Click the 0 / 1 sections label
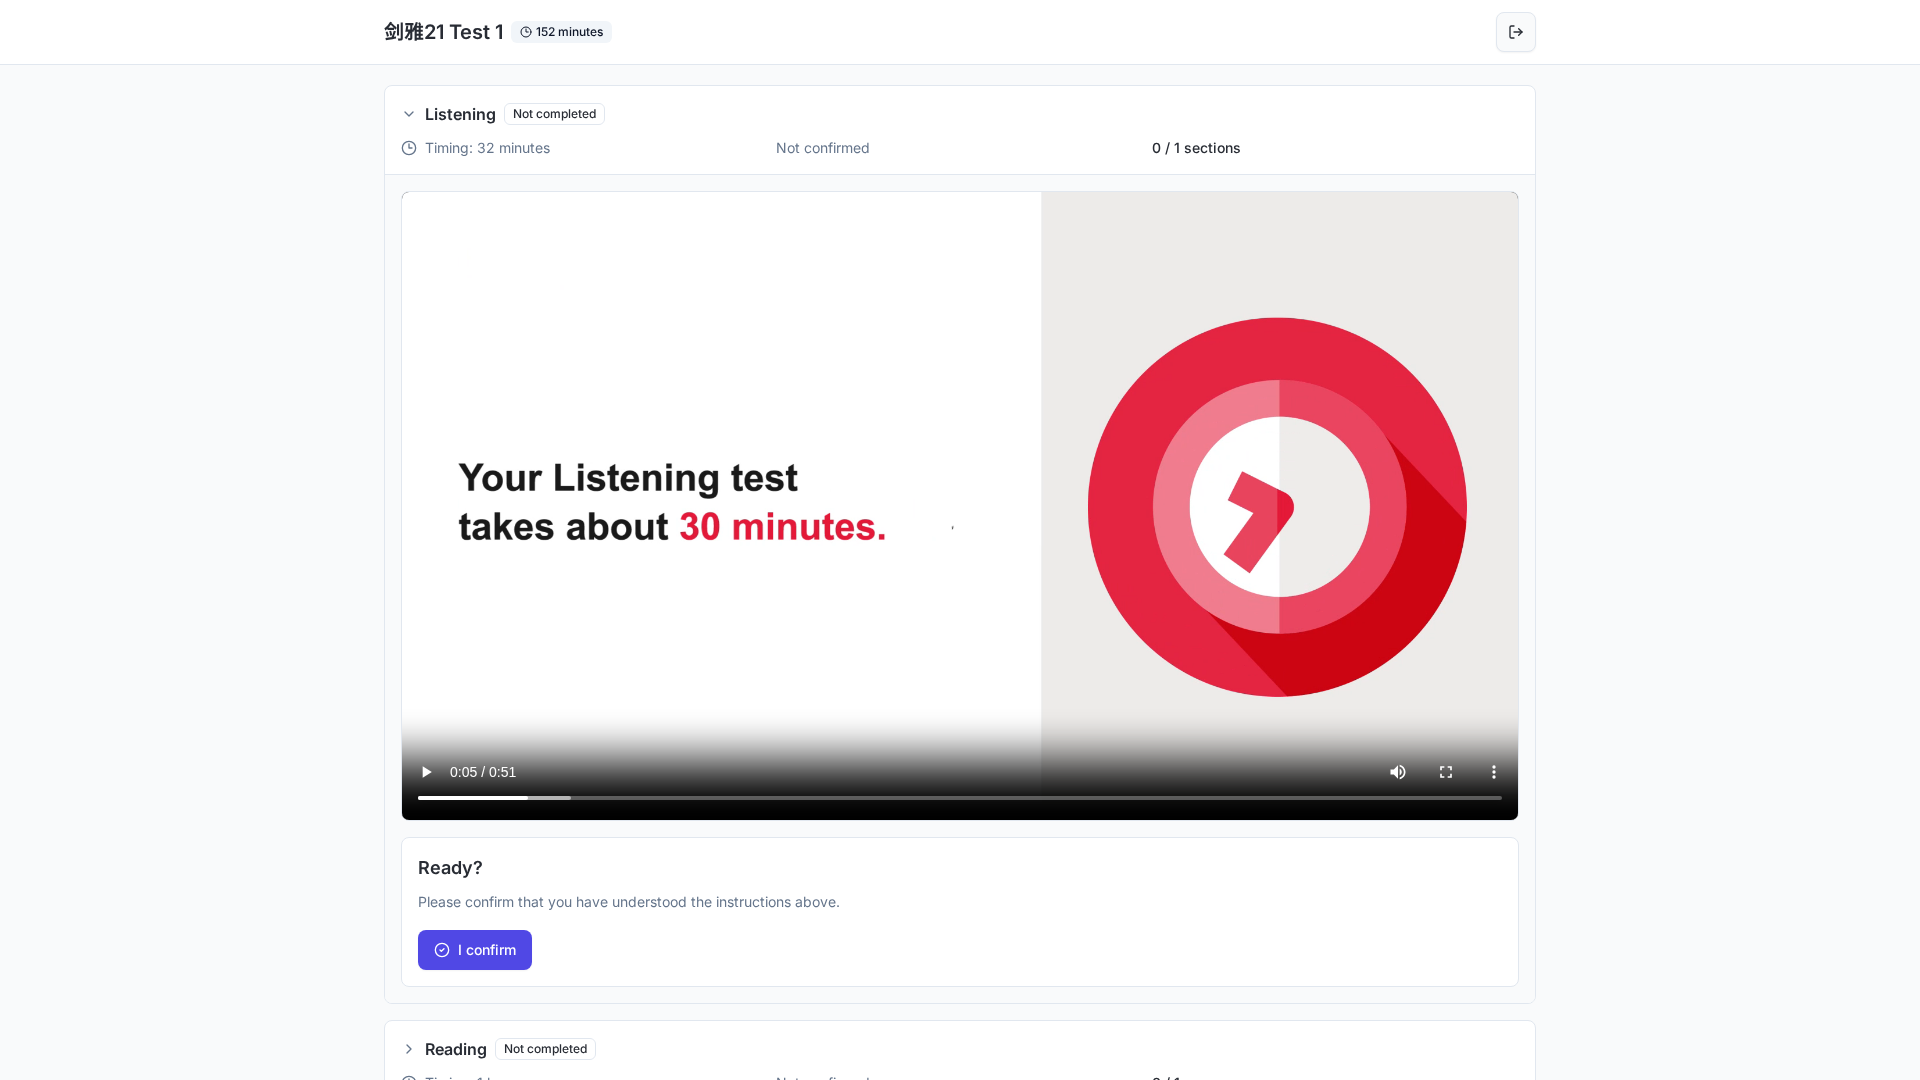This screenshot has width=1920, height=1080. [1196, 148]
